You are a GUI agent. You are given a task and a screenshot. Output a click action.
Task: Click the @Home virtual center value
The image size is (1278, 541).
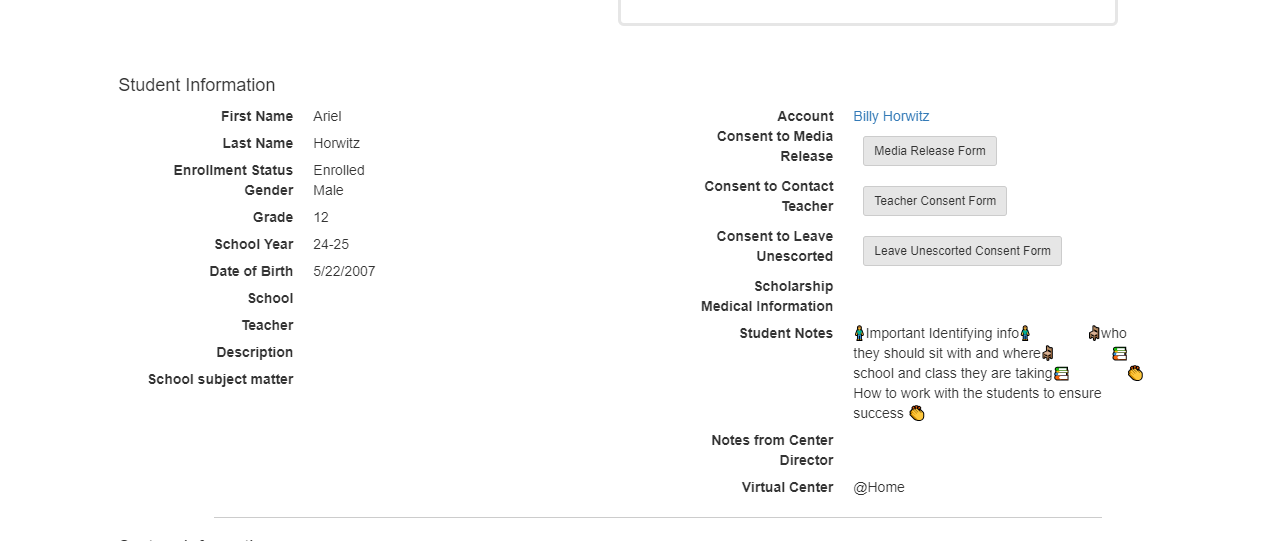coord(879,487)
